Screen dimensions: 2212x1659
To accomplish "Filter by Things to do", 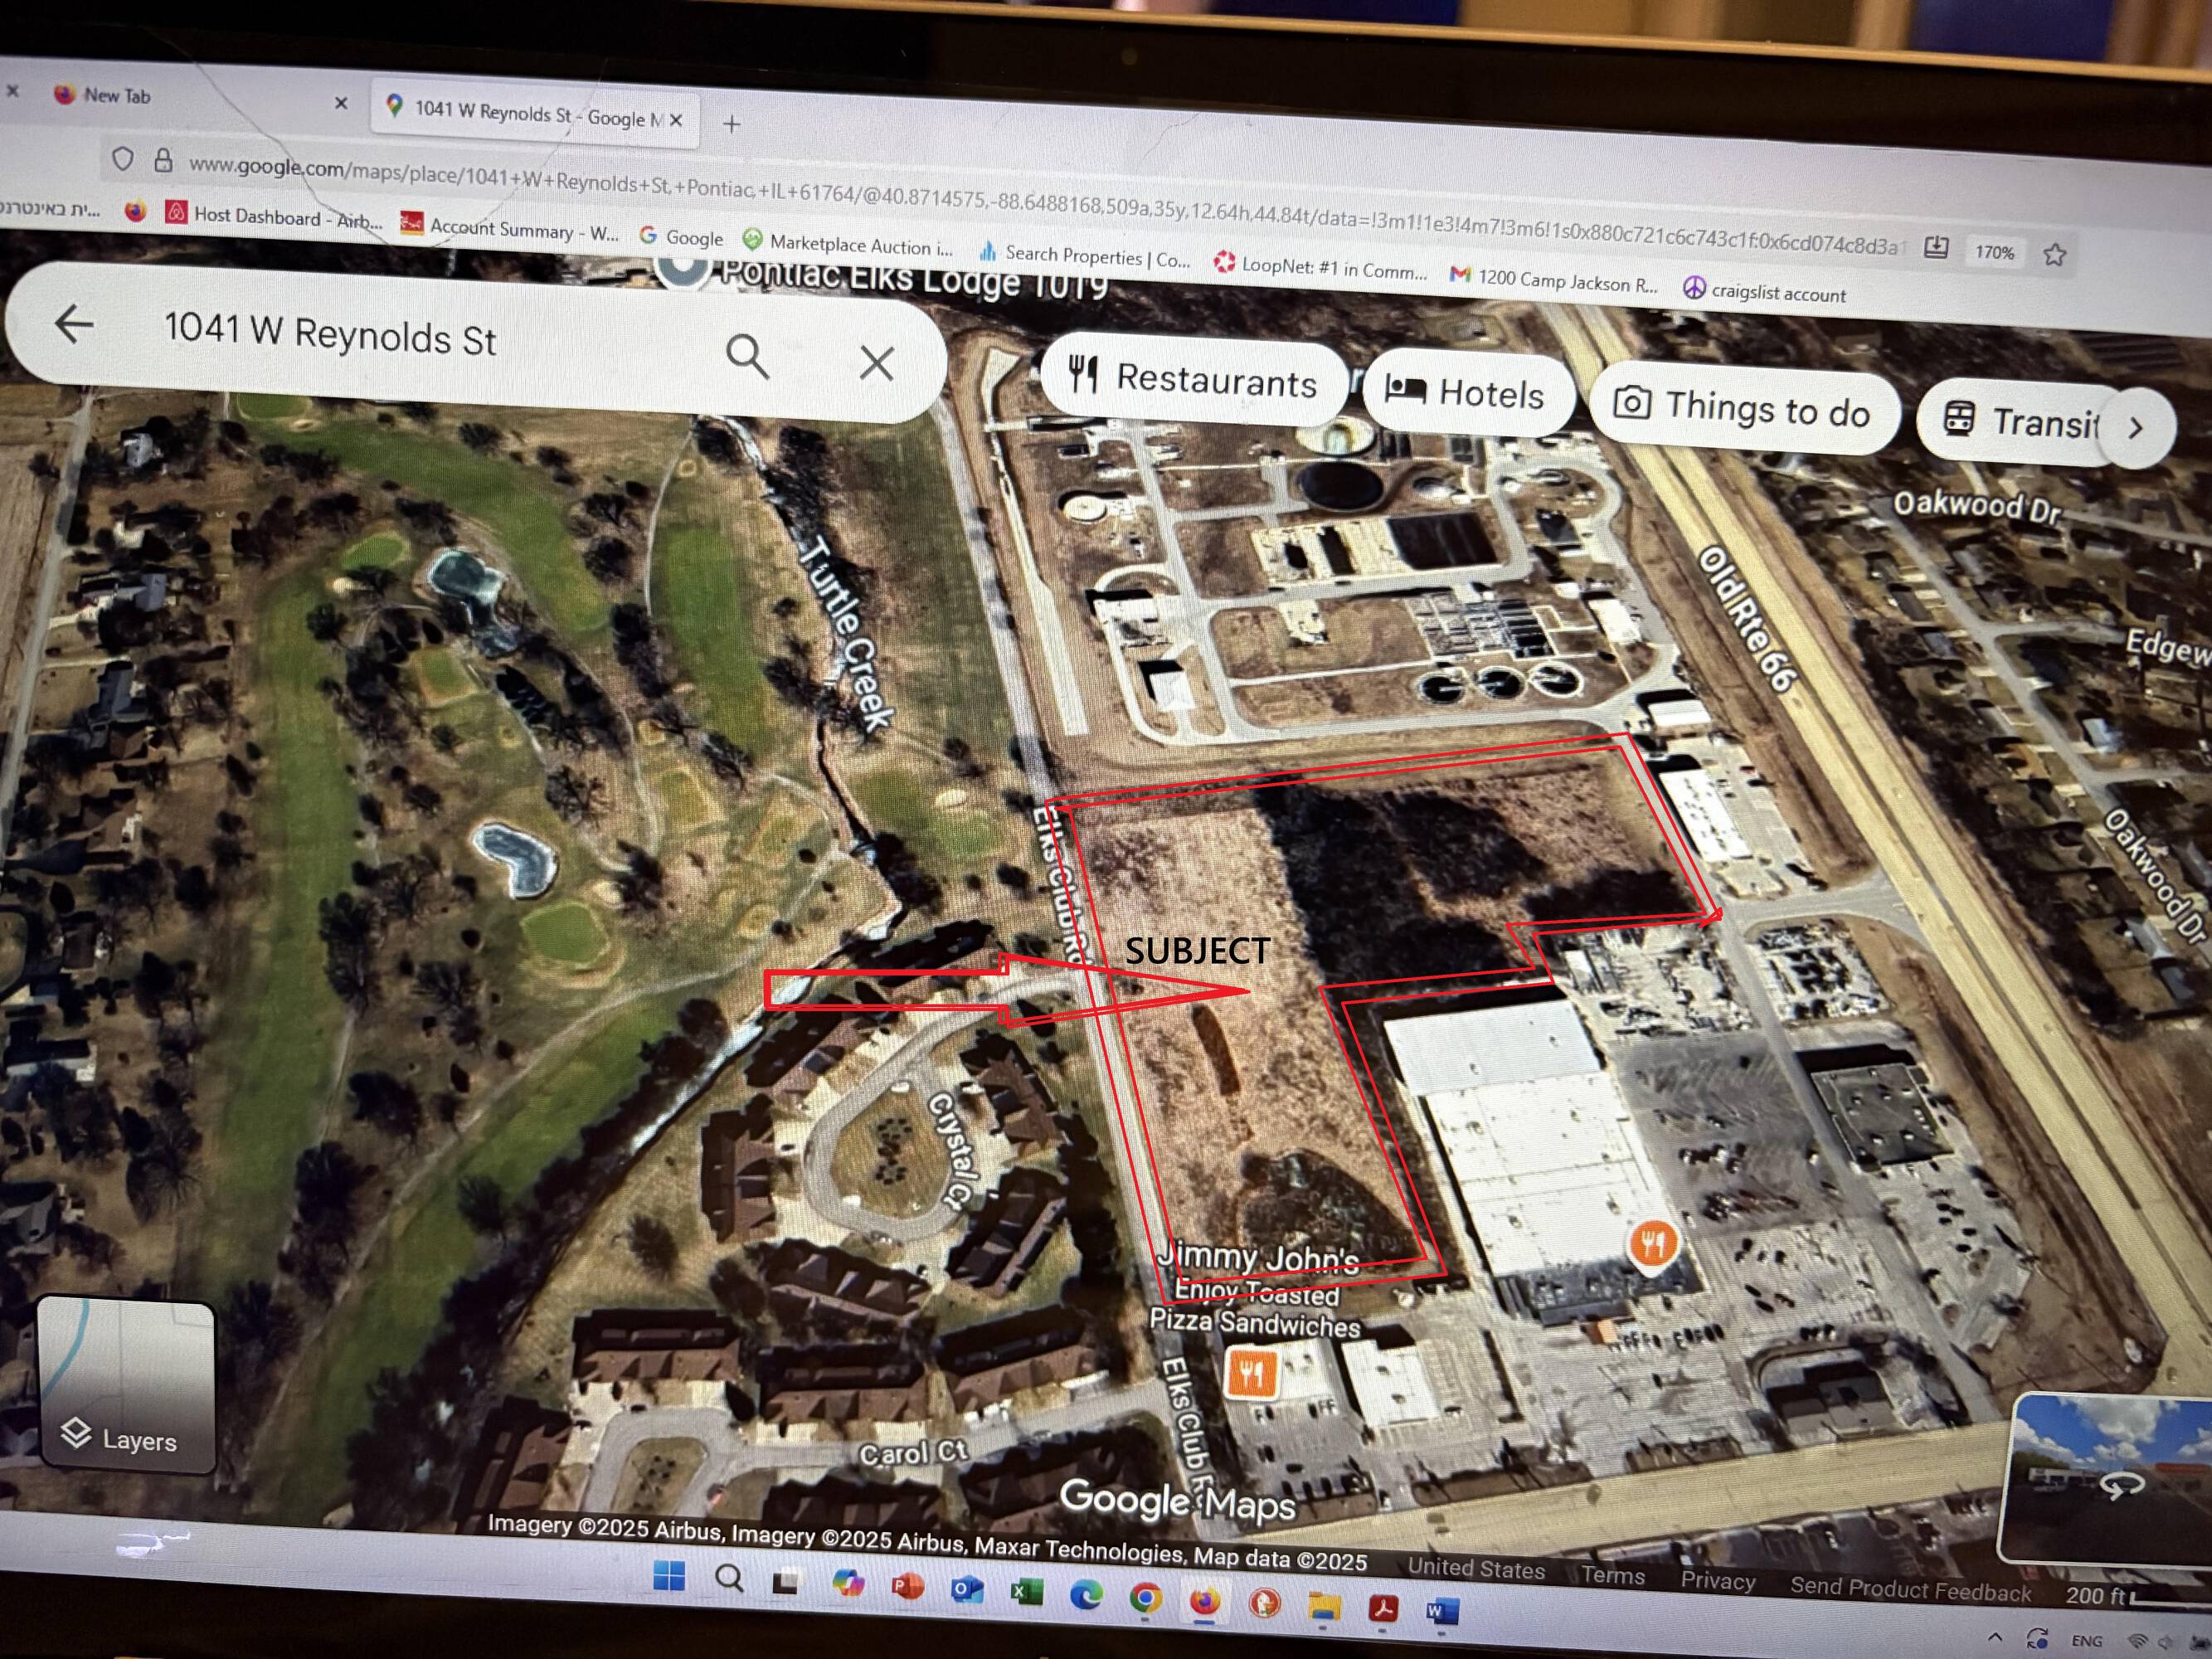I will click(x=1743, y=409).
